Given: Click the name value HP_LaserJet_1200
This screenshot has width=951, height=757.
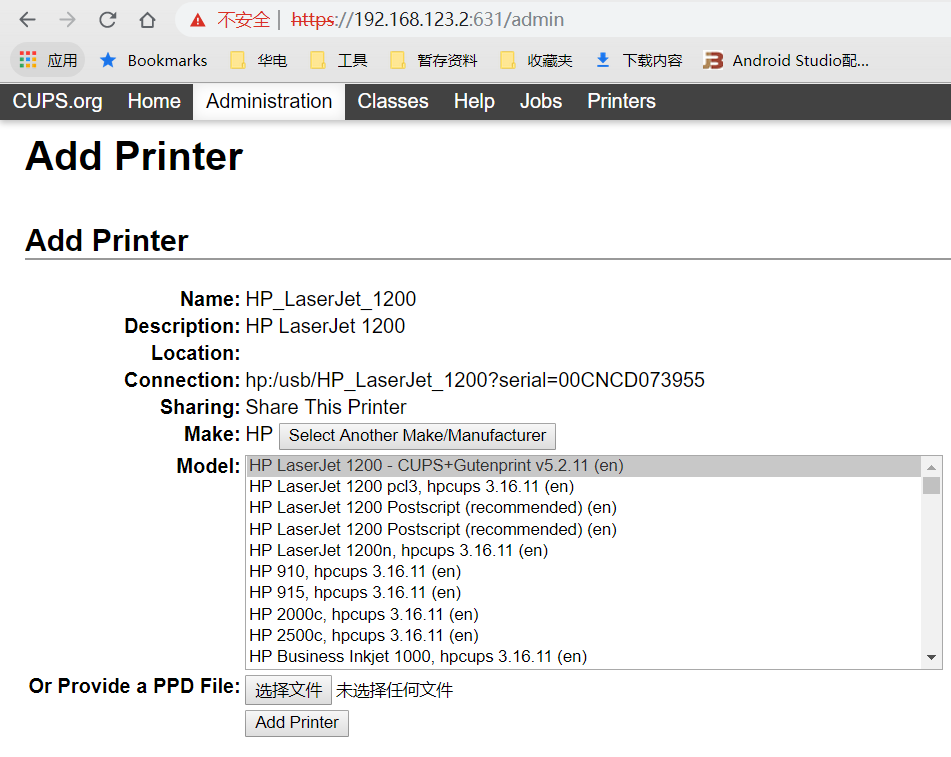Looking at the screenshot, I should (331, 300).
